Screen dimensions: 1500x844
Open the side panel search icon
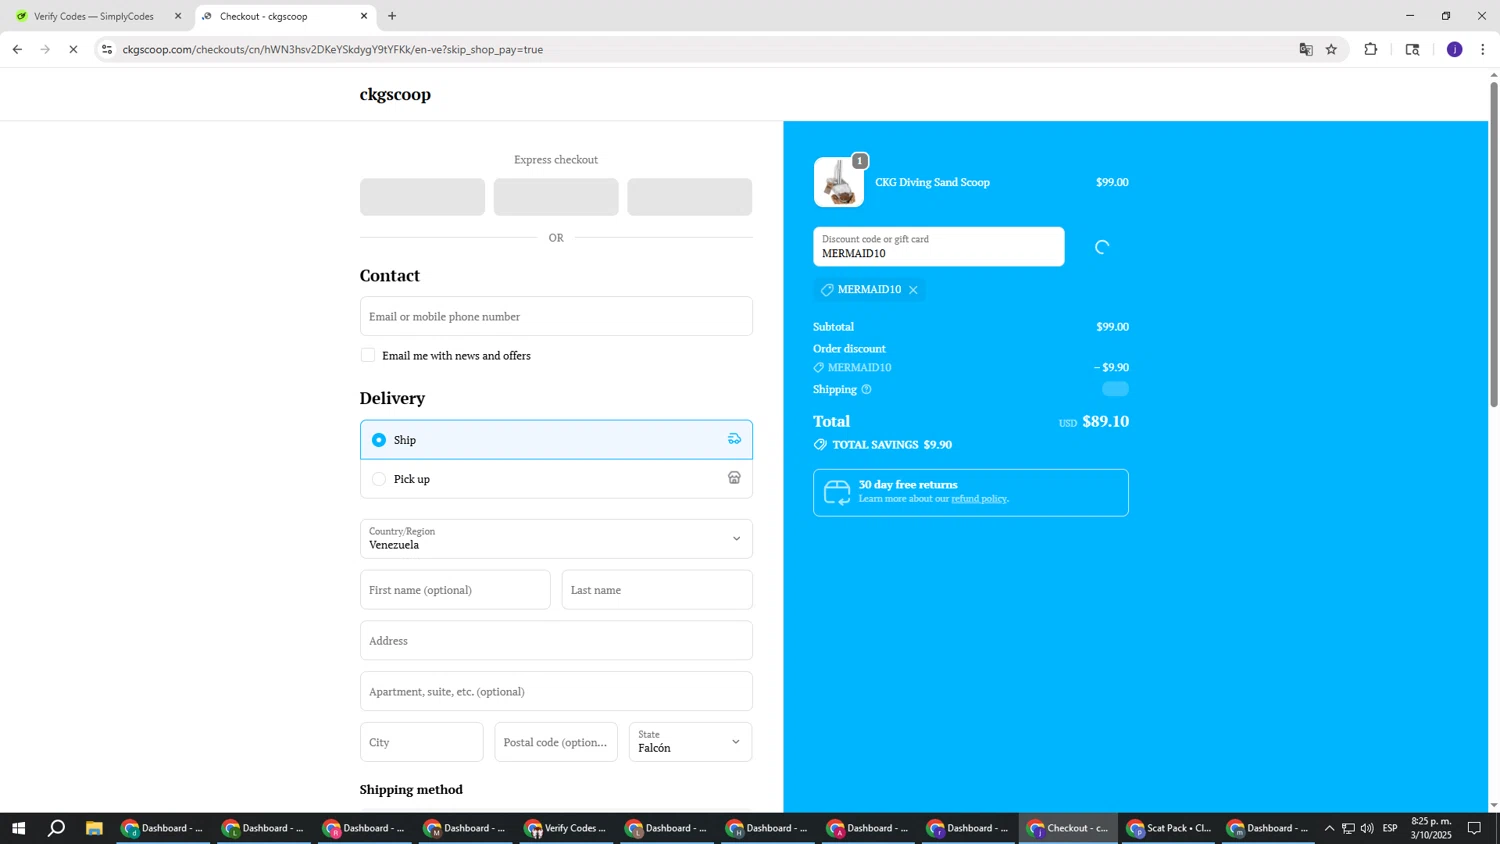click(x=1412, y=49)
